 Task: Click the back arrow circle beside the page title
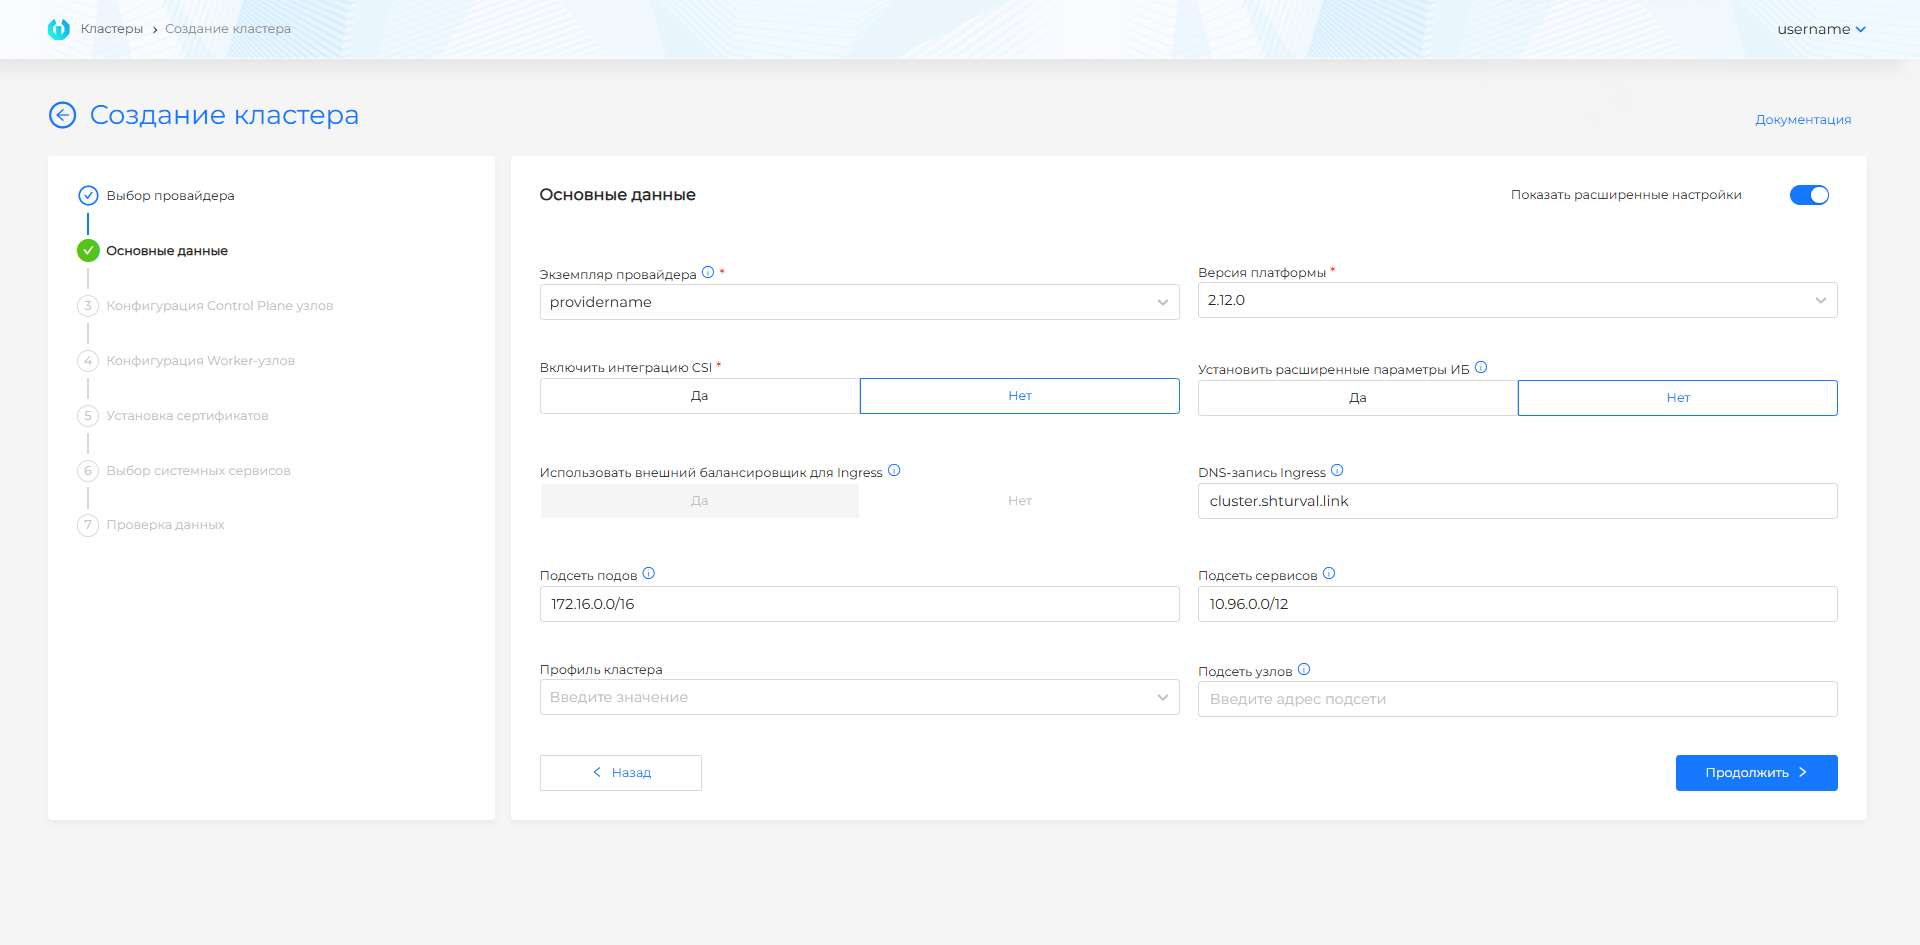[x=62, y=115]
